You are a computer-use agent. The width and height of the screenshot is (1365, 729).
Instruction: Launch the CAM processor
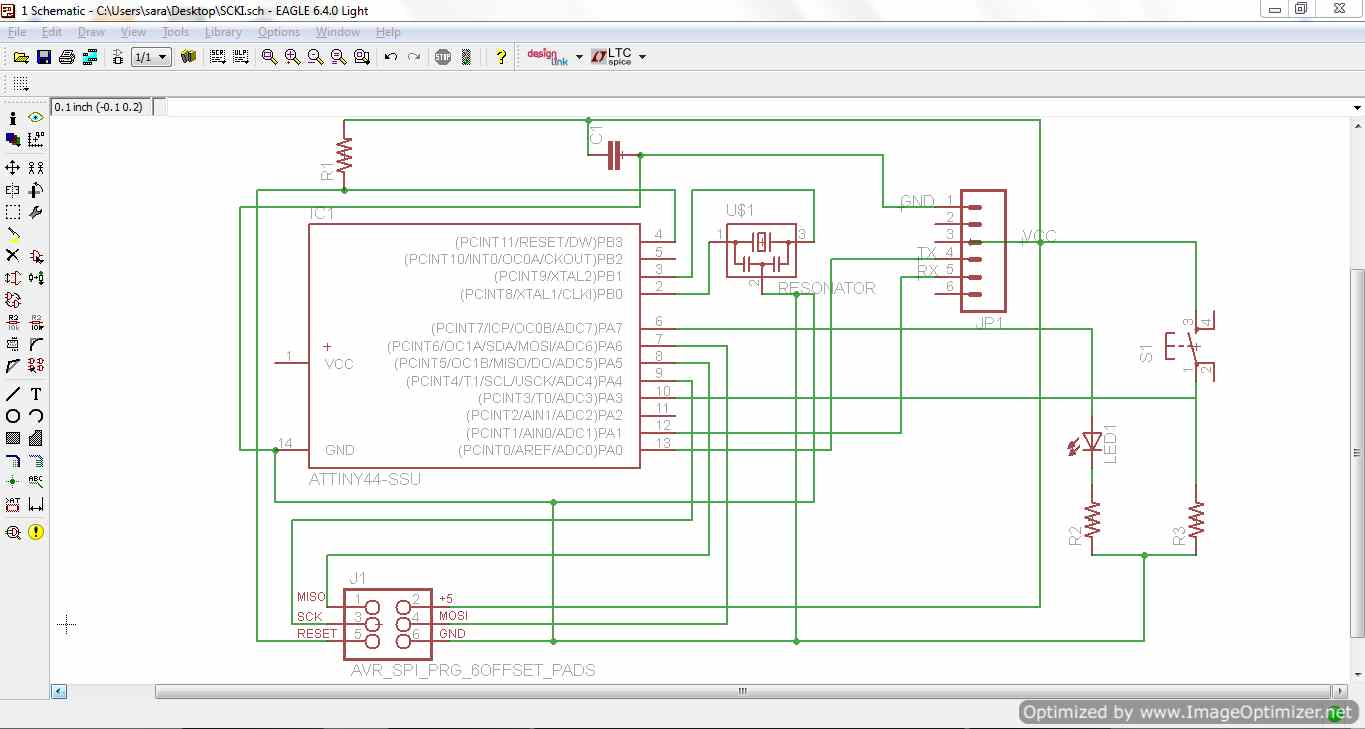tap(90, 57)
